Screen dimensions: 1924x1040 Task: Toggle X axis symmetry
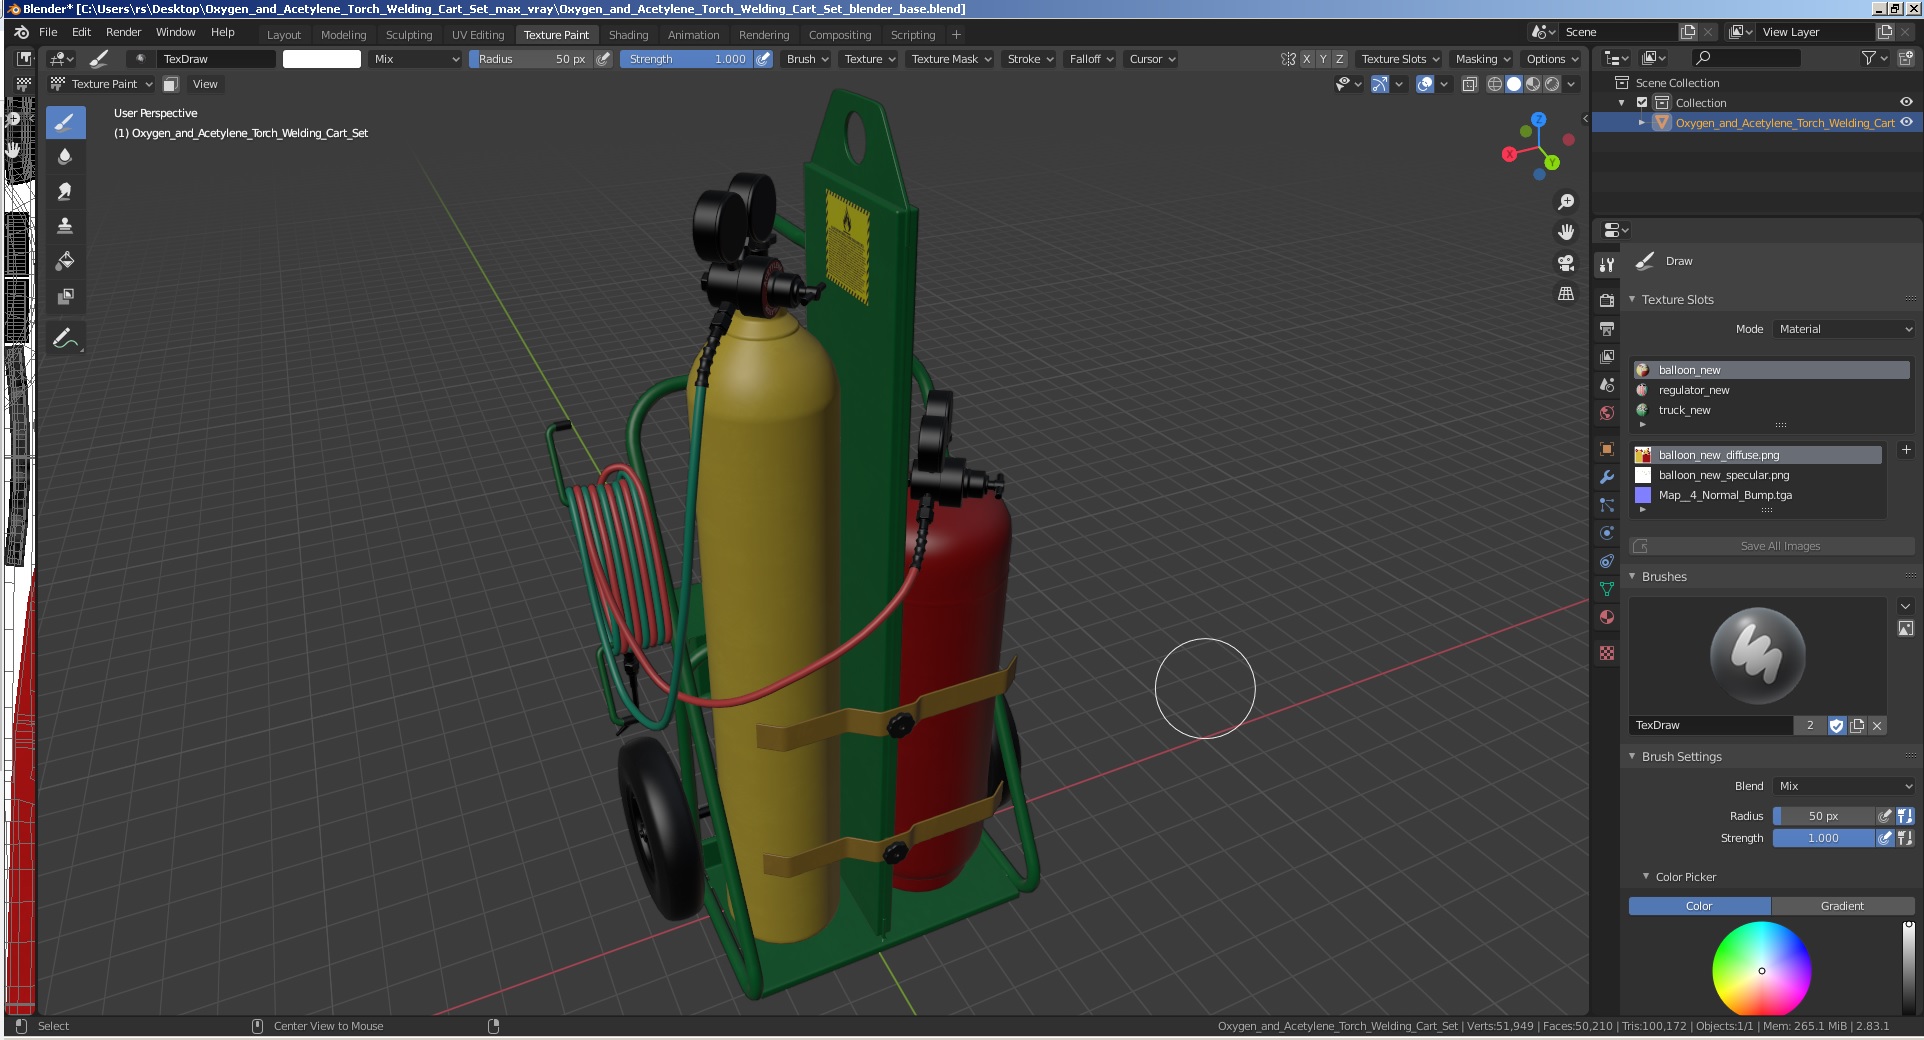pos(1306,59)
